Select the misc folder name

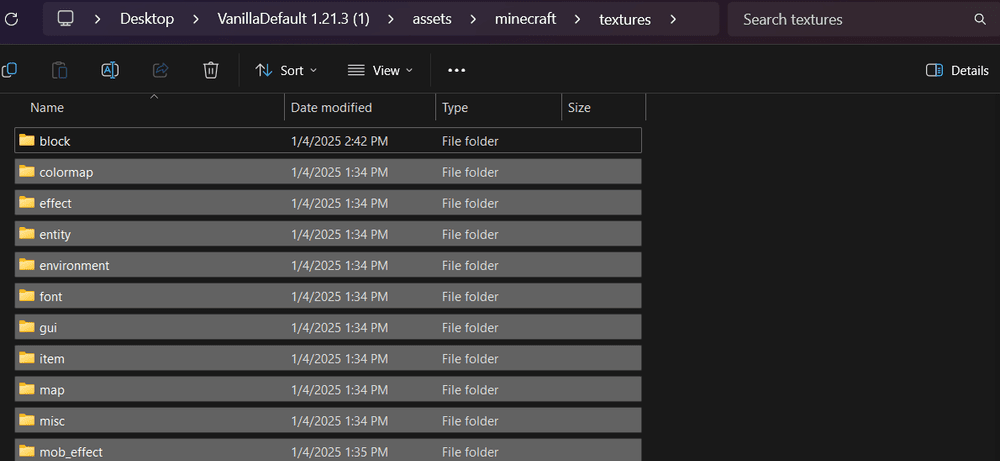(52, 421)
